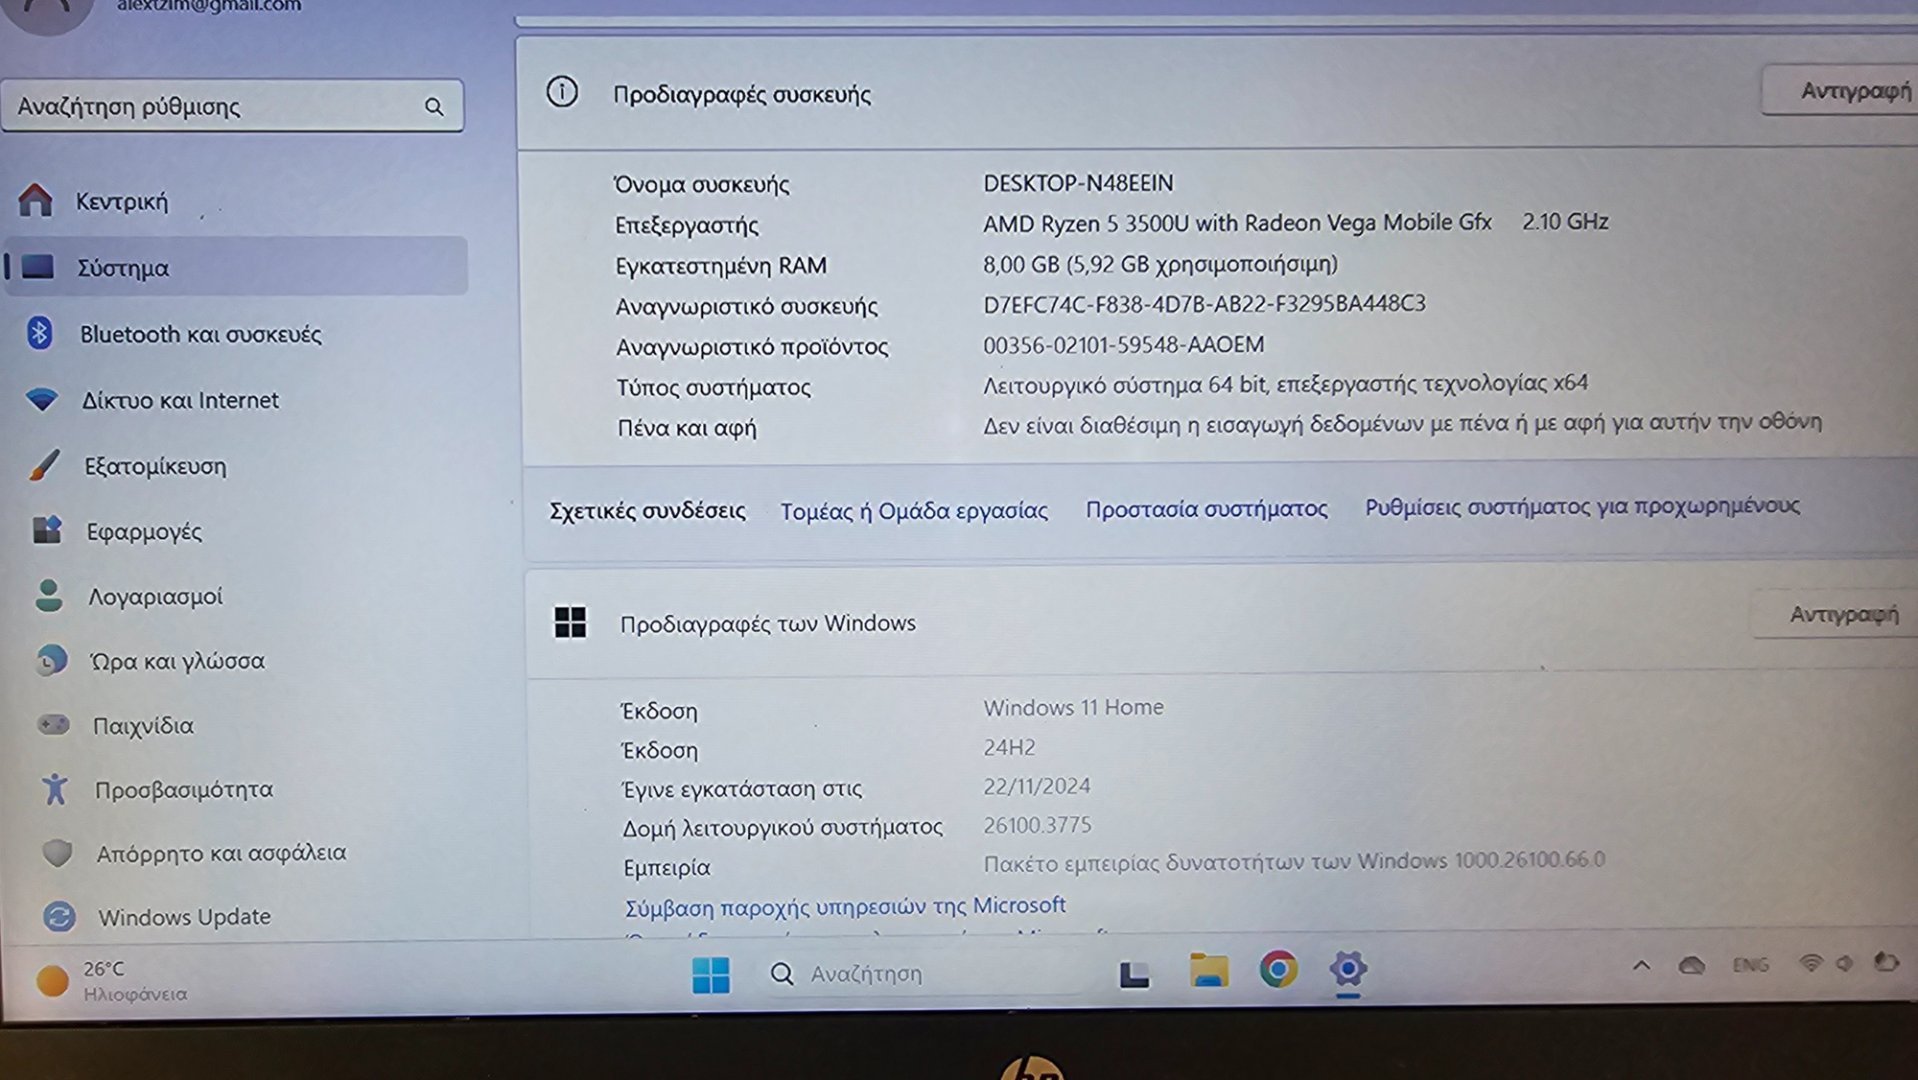This screenshot has width=1918, height=1080.
Task: Open Ρυθμίσεις συστήματος για προχωρημένους link
Action: coord(1582,506)
